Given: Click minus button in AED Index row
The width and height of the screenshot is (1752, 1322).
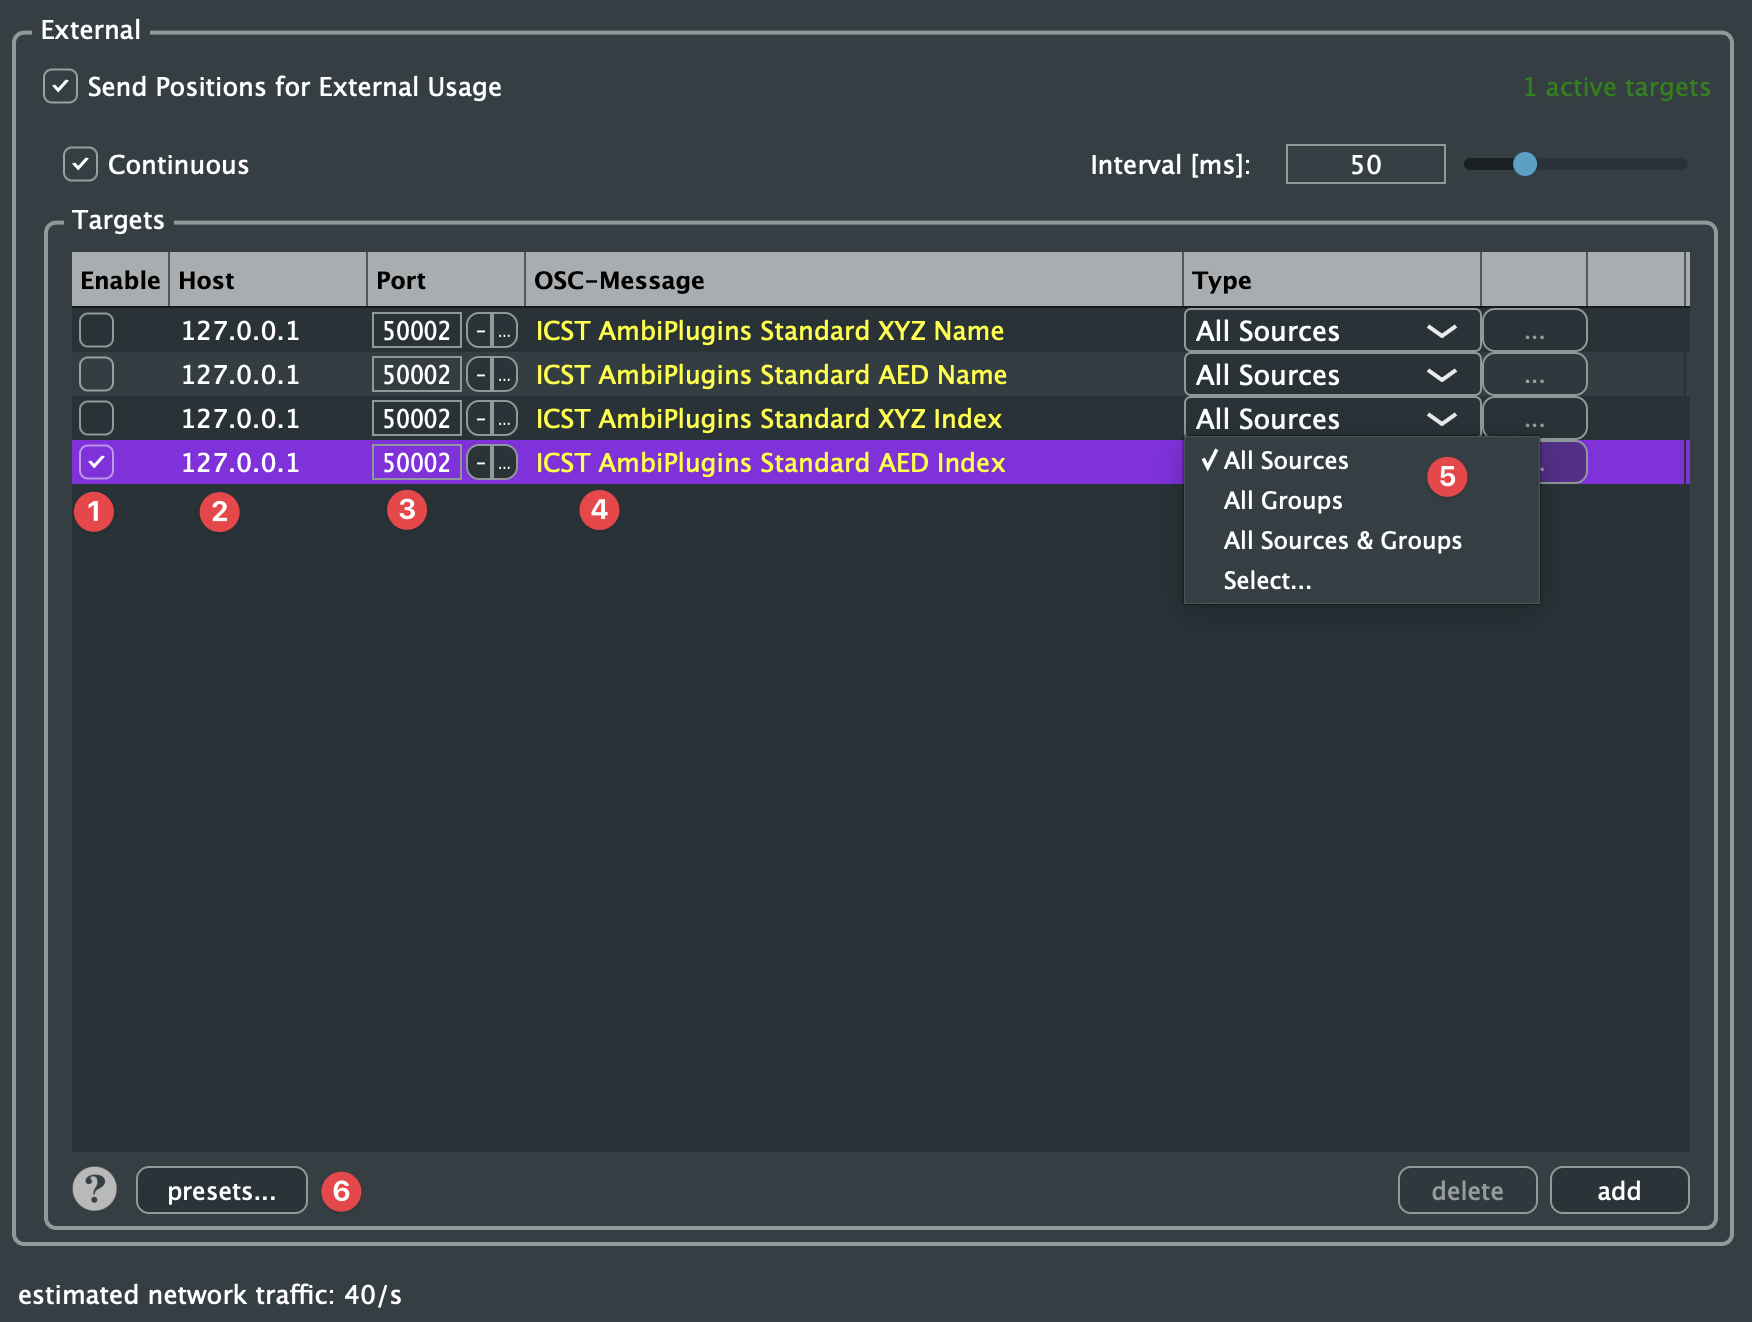Looking at the screenshot, I should click(x=480, y=462).
